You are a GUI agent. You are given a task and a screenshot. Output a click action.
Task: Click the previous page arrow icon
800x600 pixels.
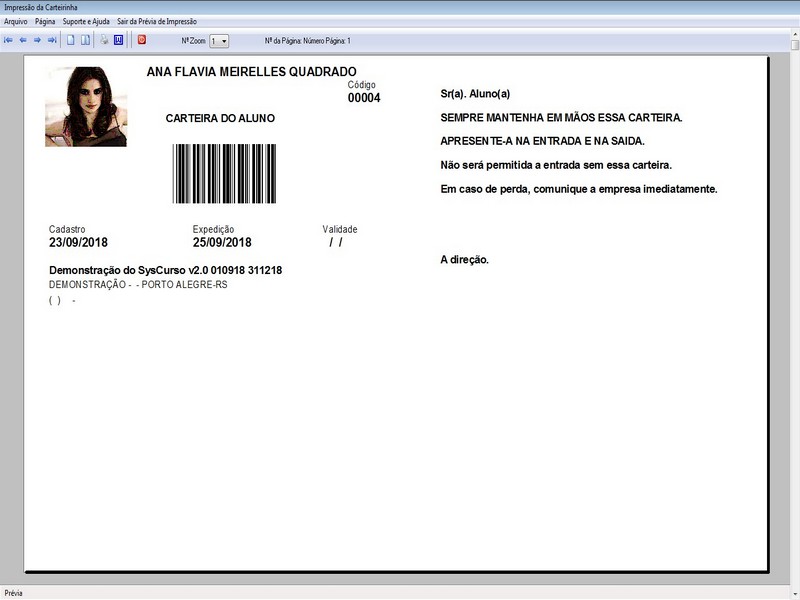[x=23, y=41]
